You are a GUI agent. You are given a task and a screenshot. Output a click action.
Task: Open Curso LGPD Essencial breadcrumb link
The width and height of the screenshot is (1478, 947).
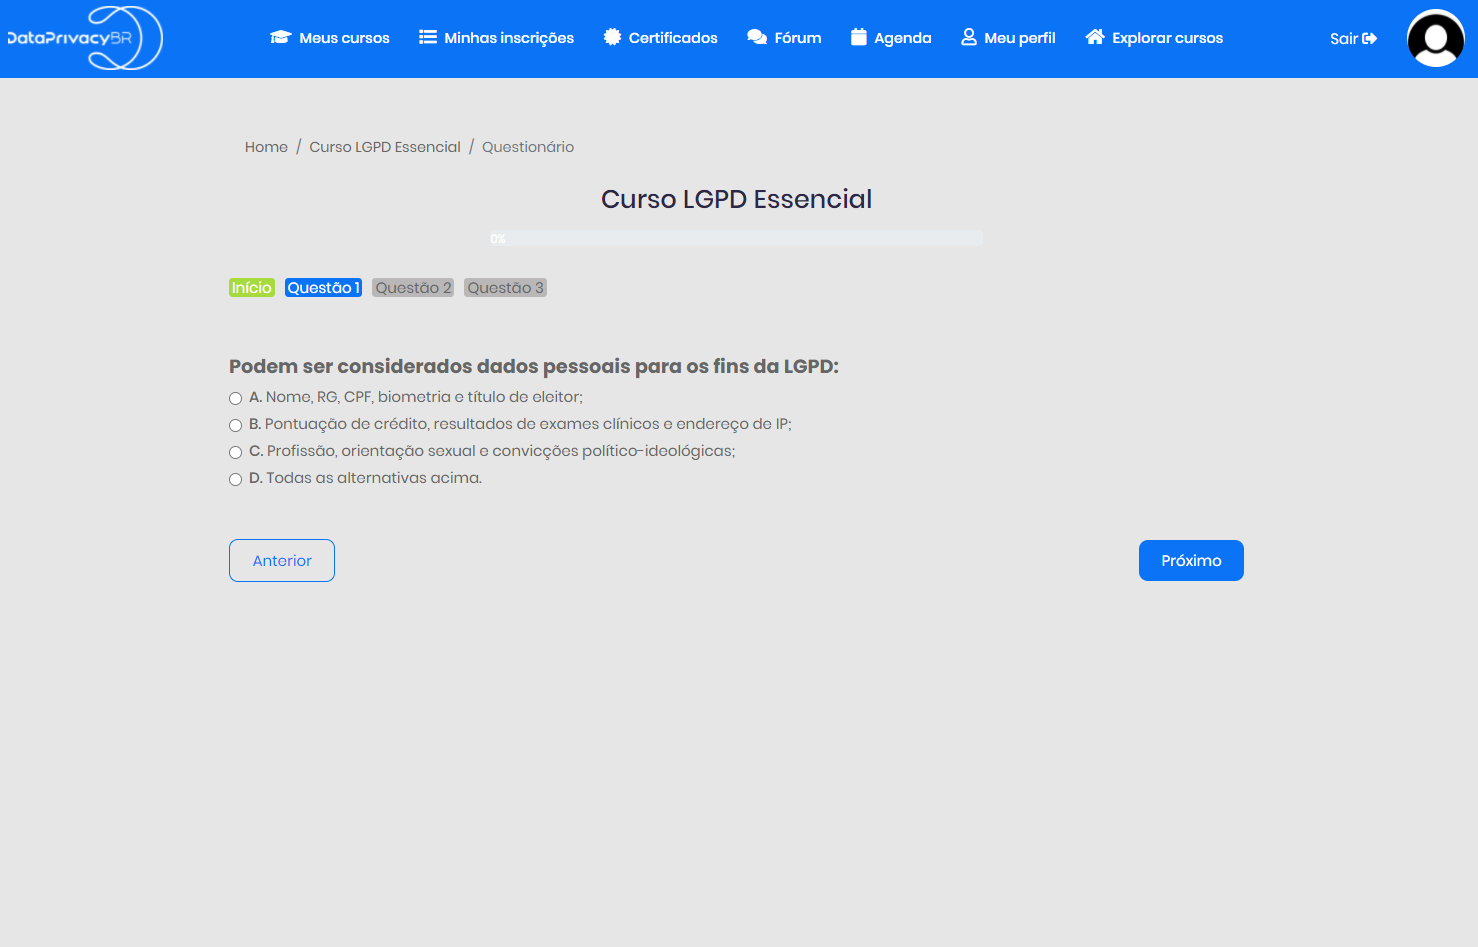point(385,147)
